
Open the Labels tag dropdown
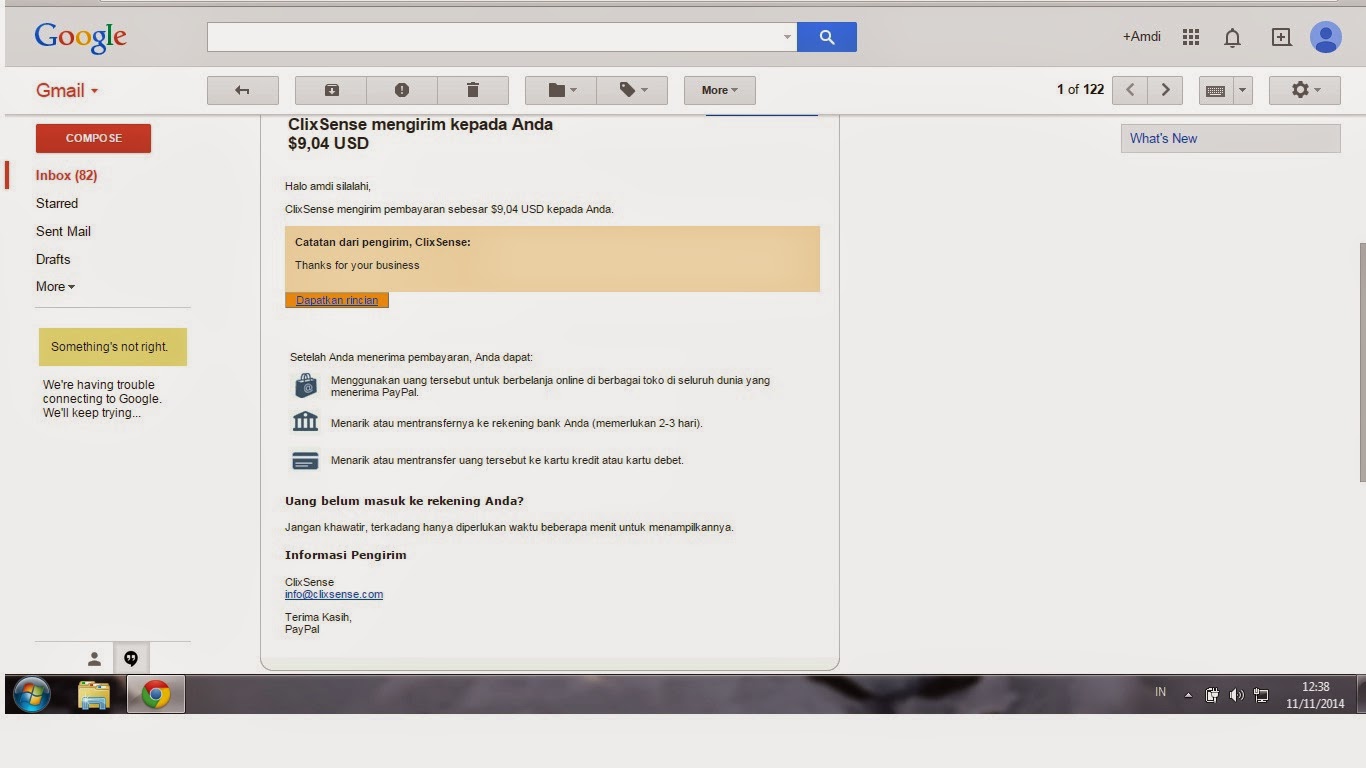click(x=632, y=90)
